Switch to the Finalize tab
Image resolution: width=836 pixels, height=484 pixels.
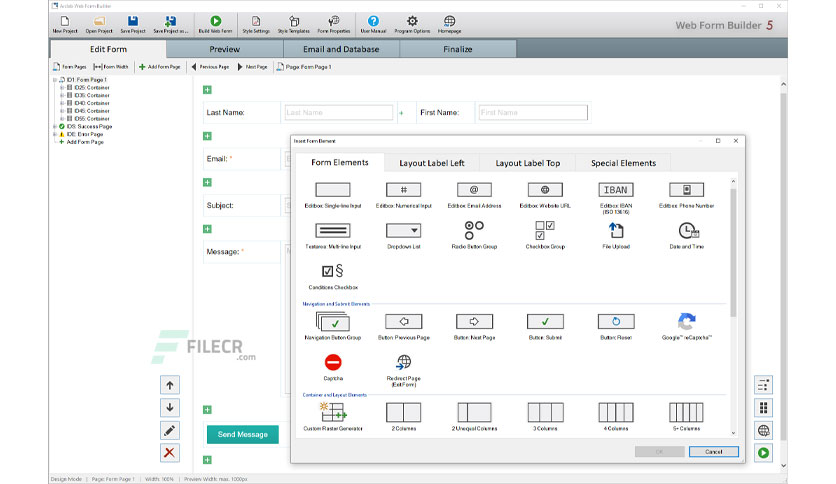(x=458, y=49)
